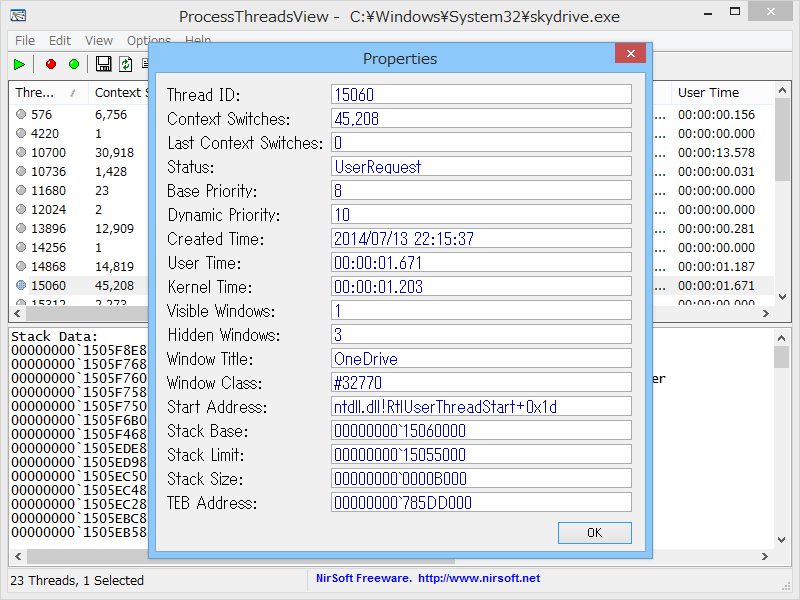Click stack pane scroll down arrow
800x600 pixels.
point(781,540)
